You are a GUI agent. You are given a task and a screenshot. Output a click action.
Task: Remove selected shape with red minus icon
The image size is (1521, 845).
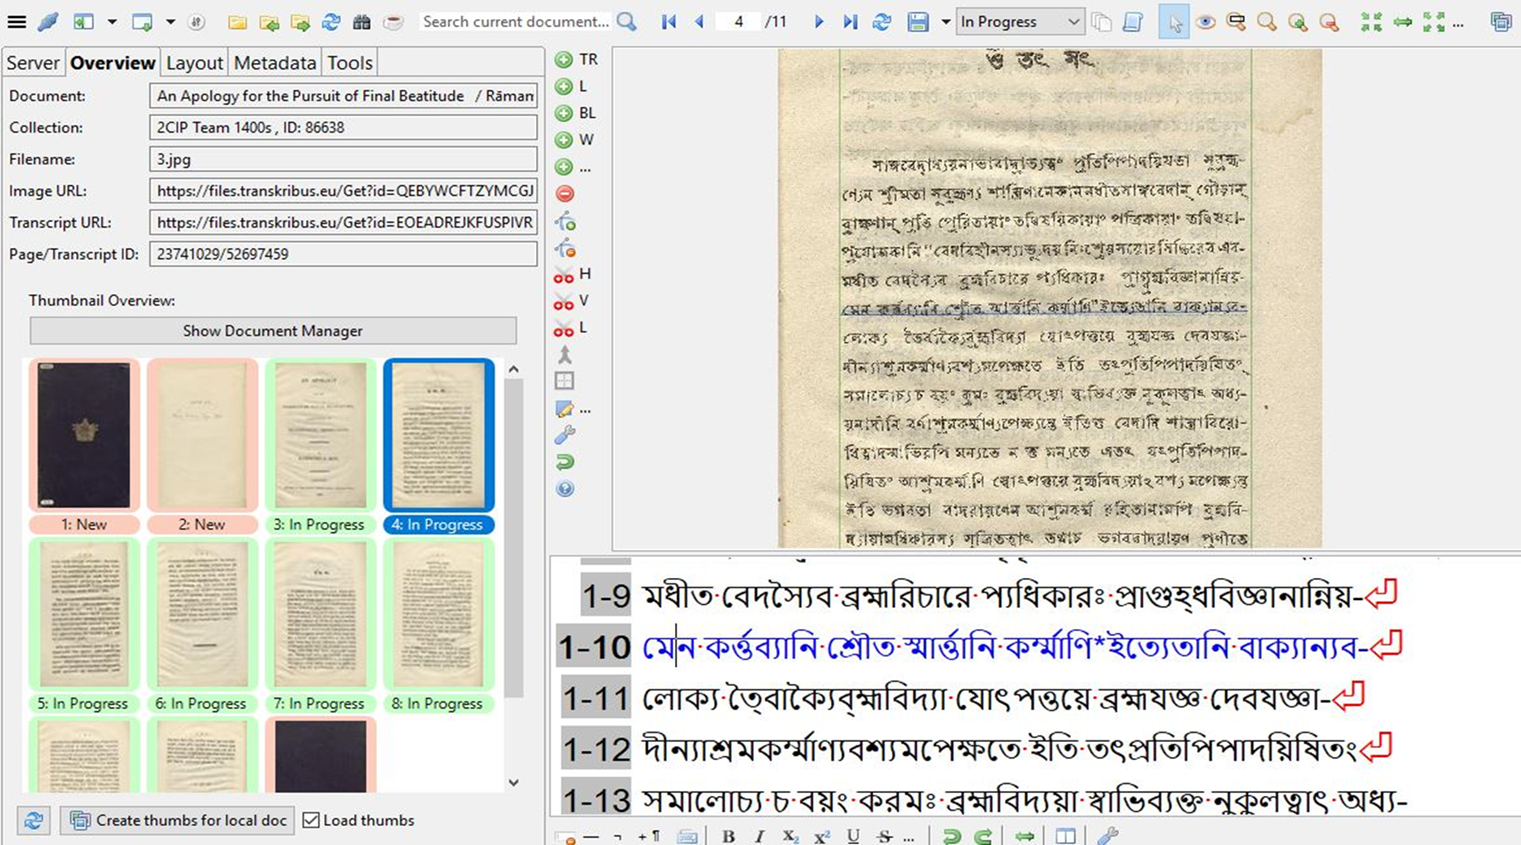coord(565,194)
